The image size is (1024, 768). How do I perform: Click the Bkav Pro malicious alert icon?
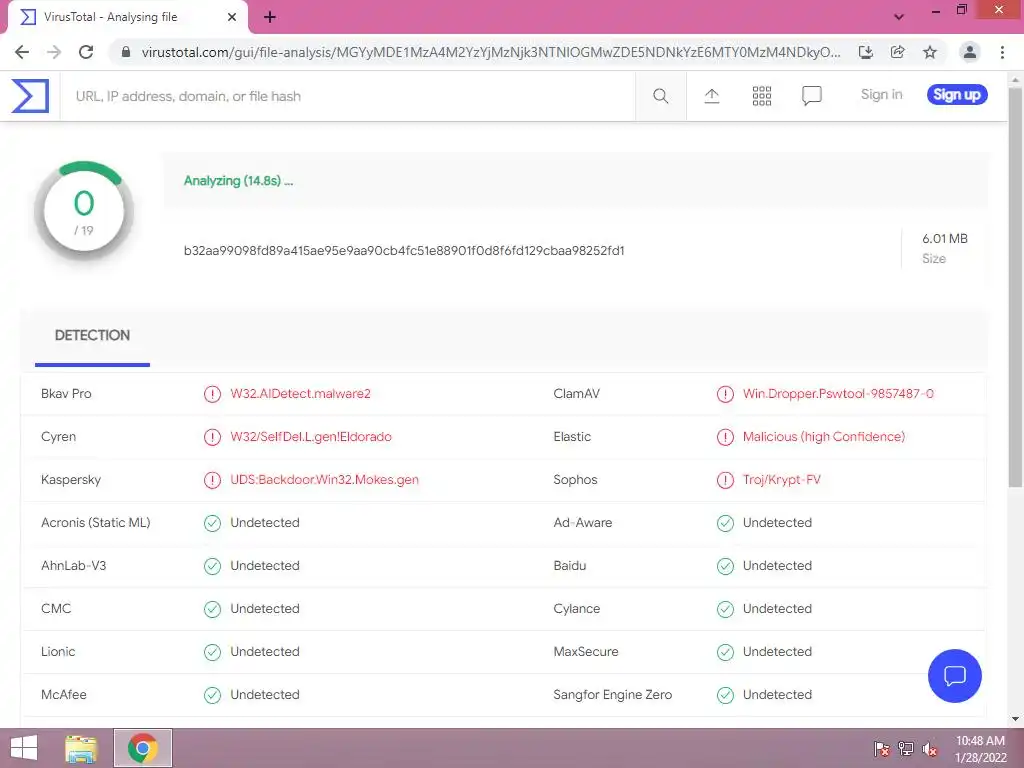pos(212,394)
